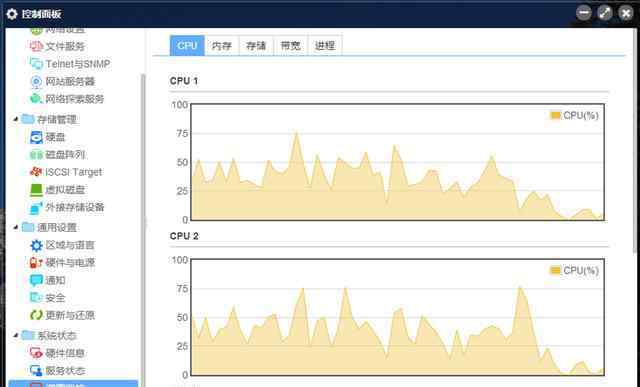640x387 pixels.
Task: Select the 网站服务器 icon
Action: 36,81
